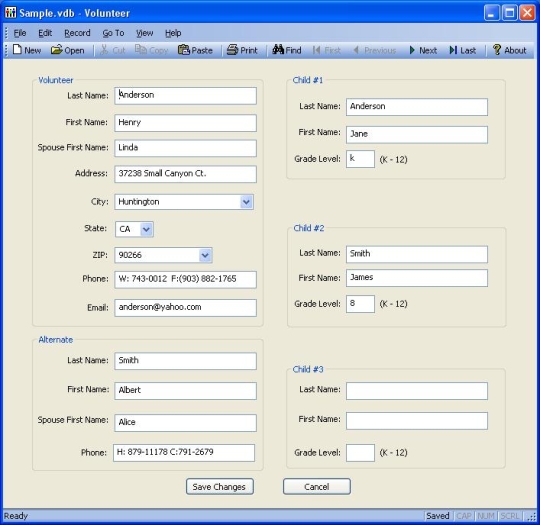The image size is (540, 525).
Task: Click the Email field anderson@yahoo.com
Action: (x=186, y=308)
